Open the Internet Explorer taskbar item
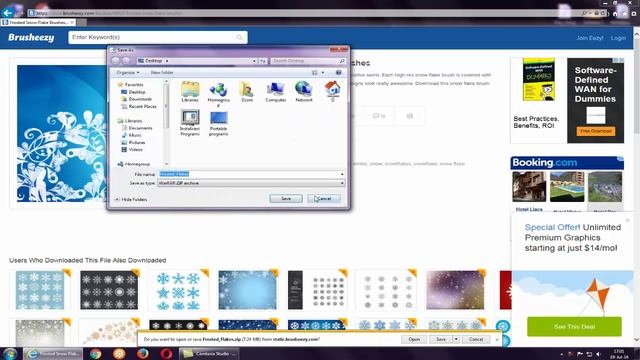Screen dimensions: 640x360 point(53,353)
